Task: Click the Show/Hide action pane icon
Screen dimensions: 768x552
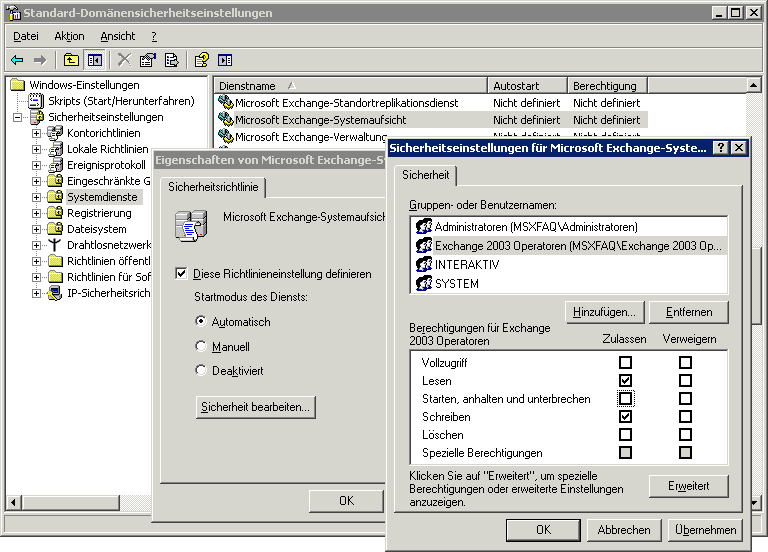Action: 225,60
